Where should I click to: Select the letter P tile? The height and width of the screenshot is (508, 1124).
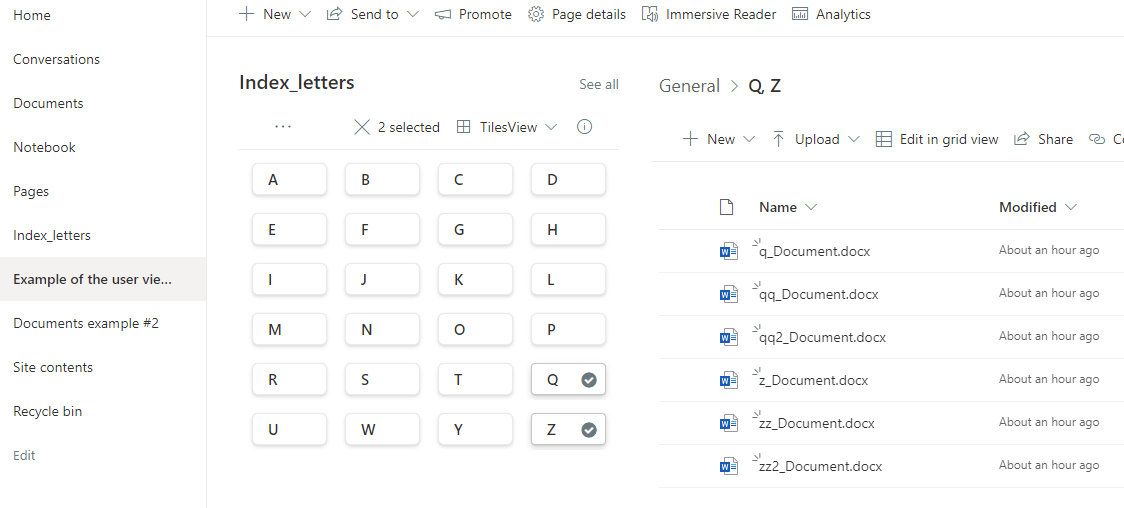(568, 330)
